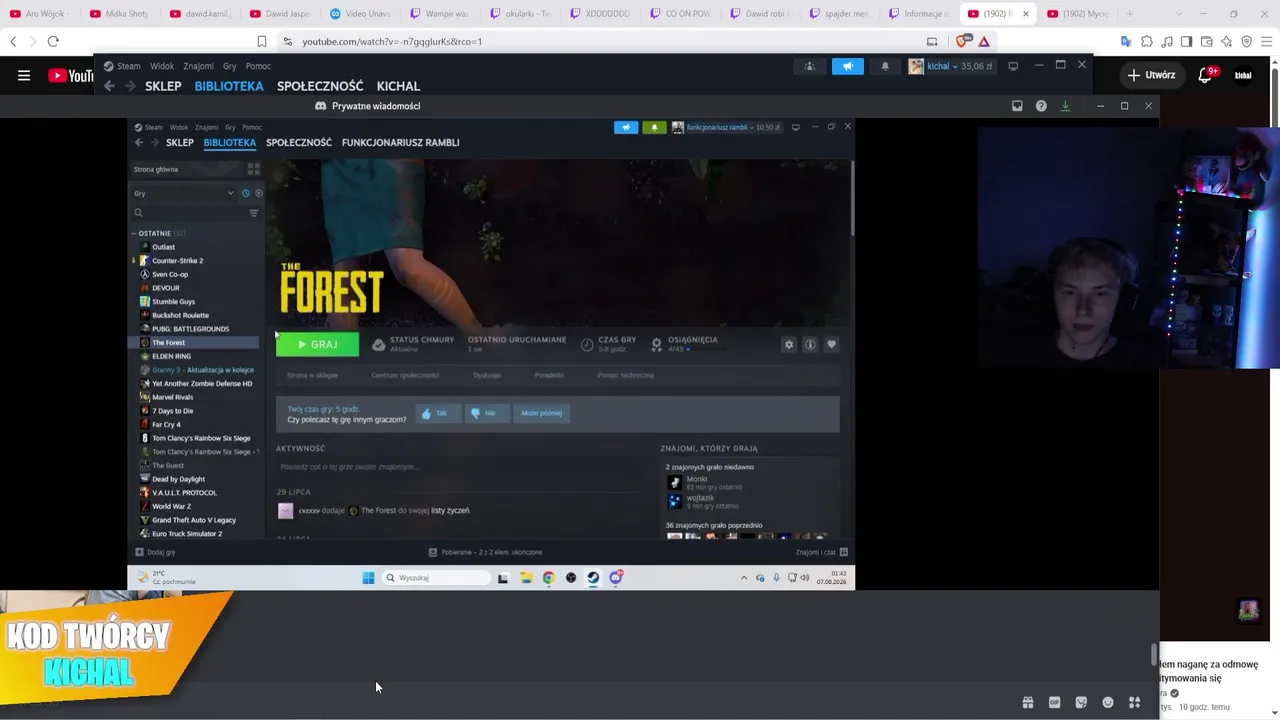Image resolution: width=1280 pixels, height=720 pixels.
Task: Select Dead by Daylight in the game list
Action: (178, 479)
